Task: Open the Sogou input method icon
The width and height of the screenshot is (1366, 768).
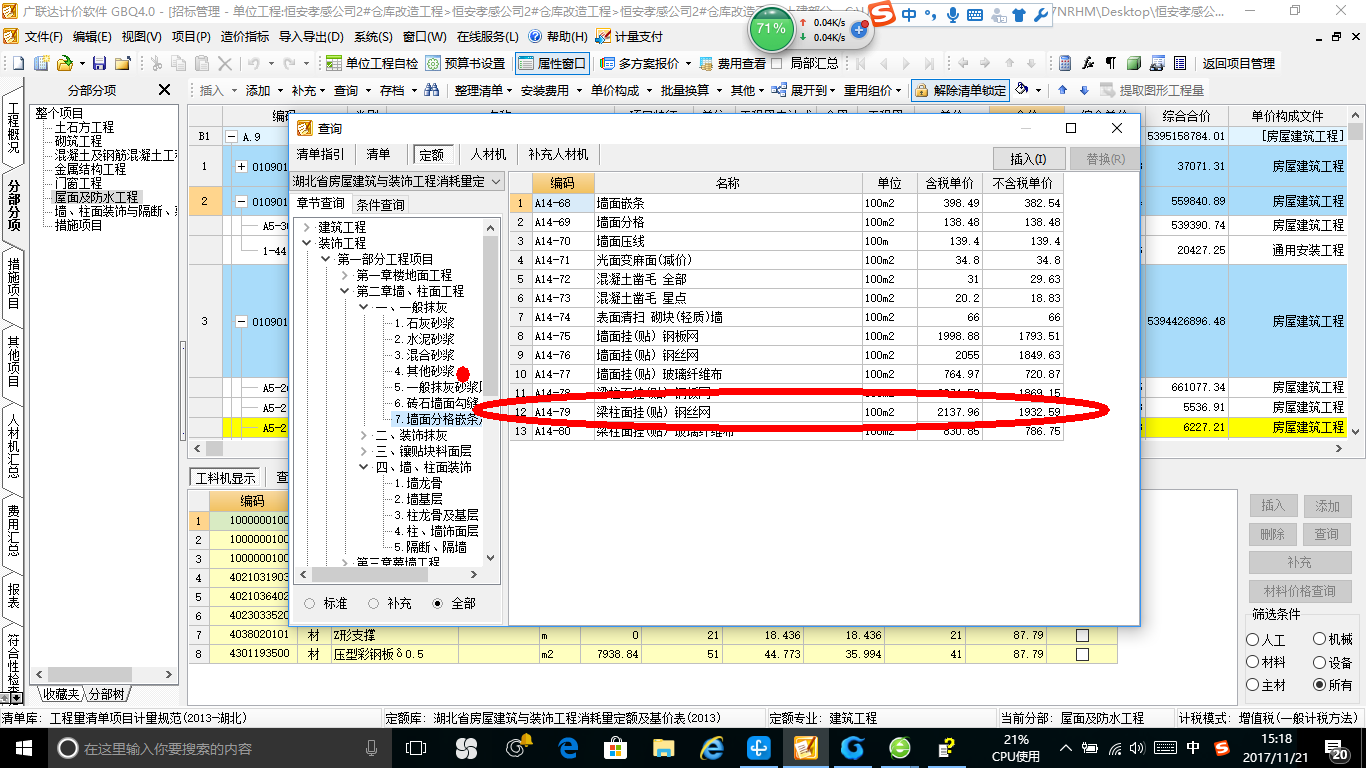Action: click(882, 14)
